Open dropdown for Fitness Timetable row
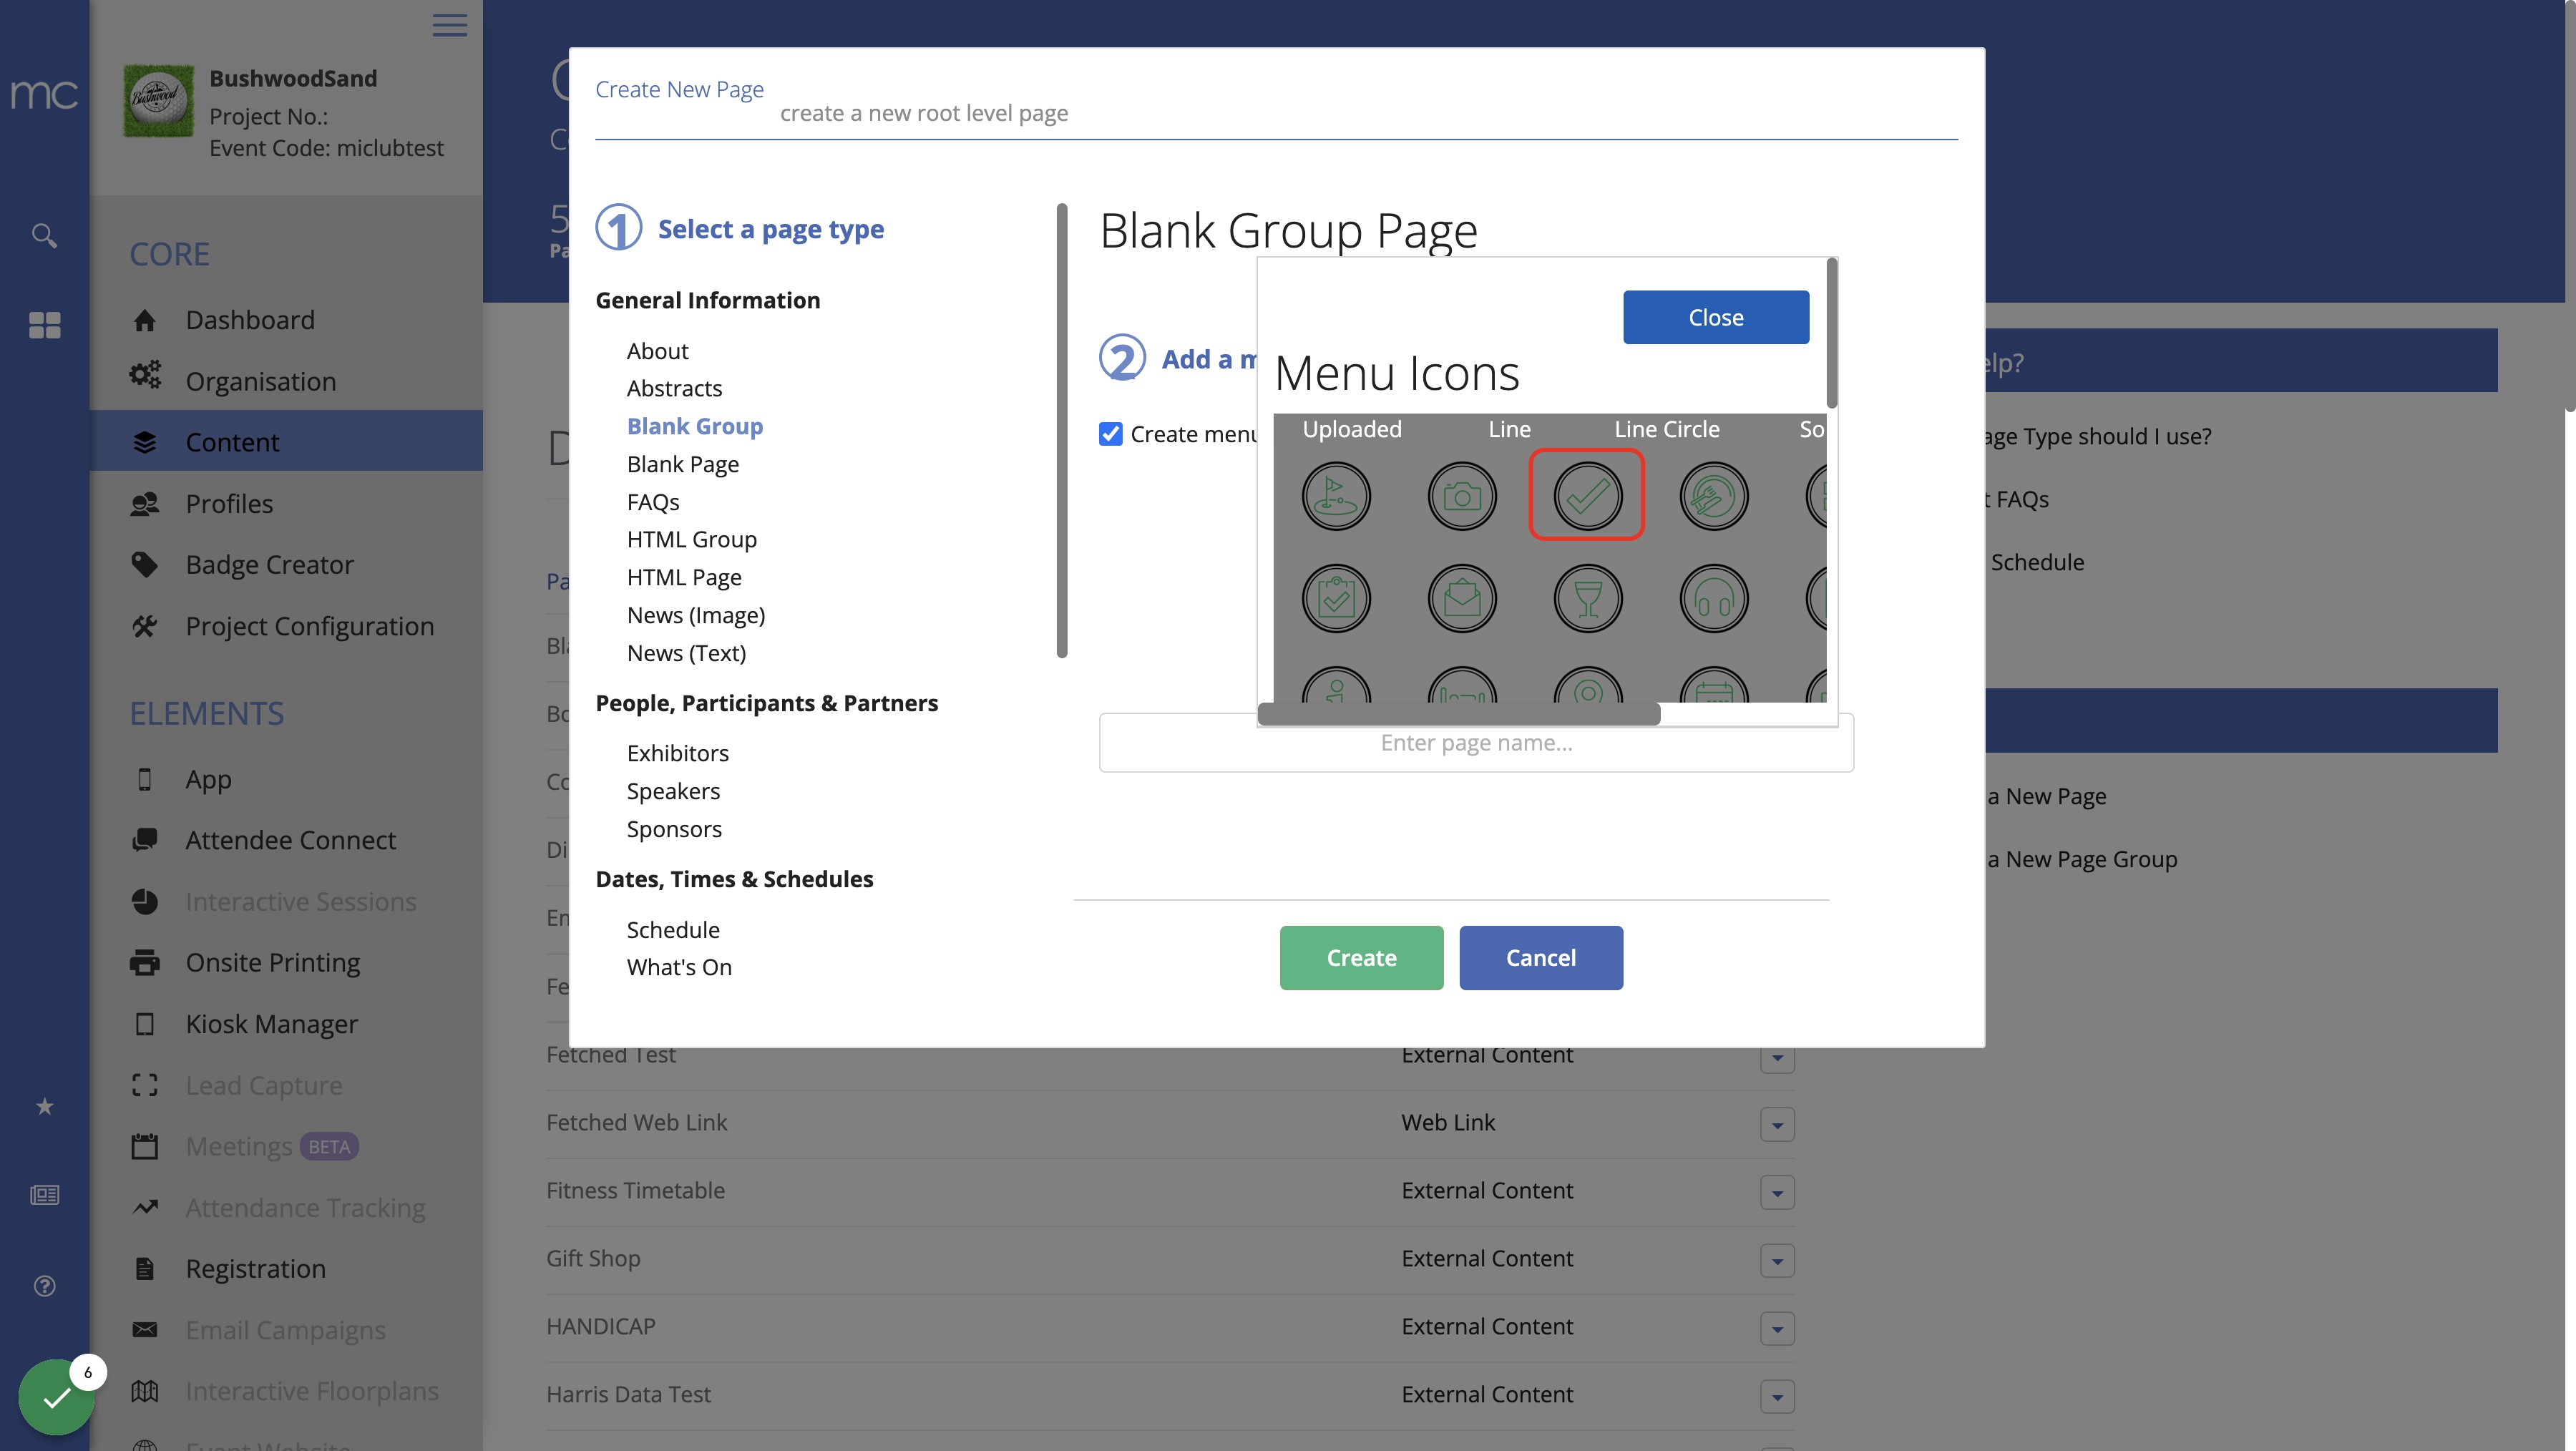Screen dimensions: 2576x1451 pyautogui.click(x=1777, y=1193)
